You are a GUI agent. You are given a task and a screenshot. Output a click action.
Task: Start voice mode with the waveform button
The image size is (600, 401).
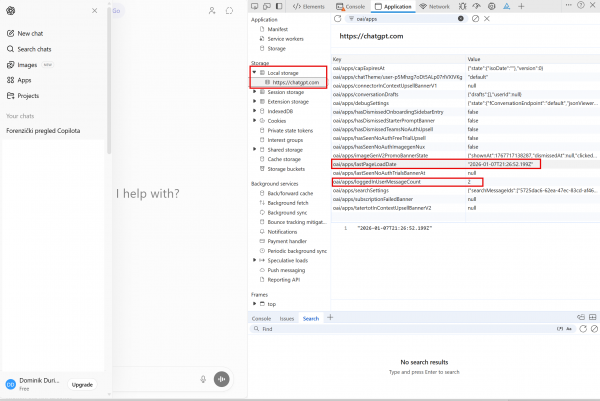[x=221, y=379]
